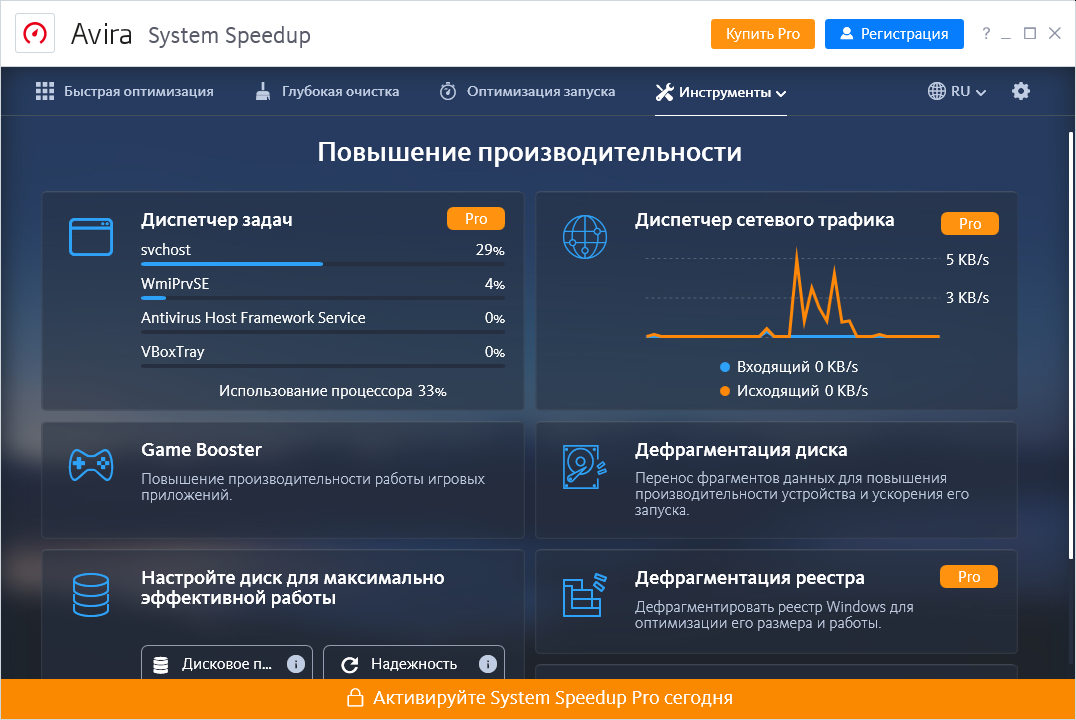Click the stopwatch icon of Оптимизация запуска
Screen dimensions: 1076x720
point(447,91)
